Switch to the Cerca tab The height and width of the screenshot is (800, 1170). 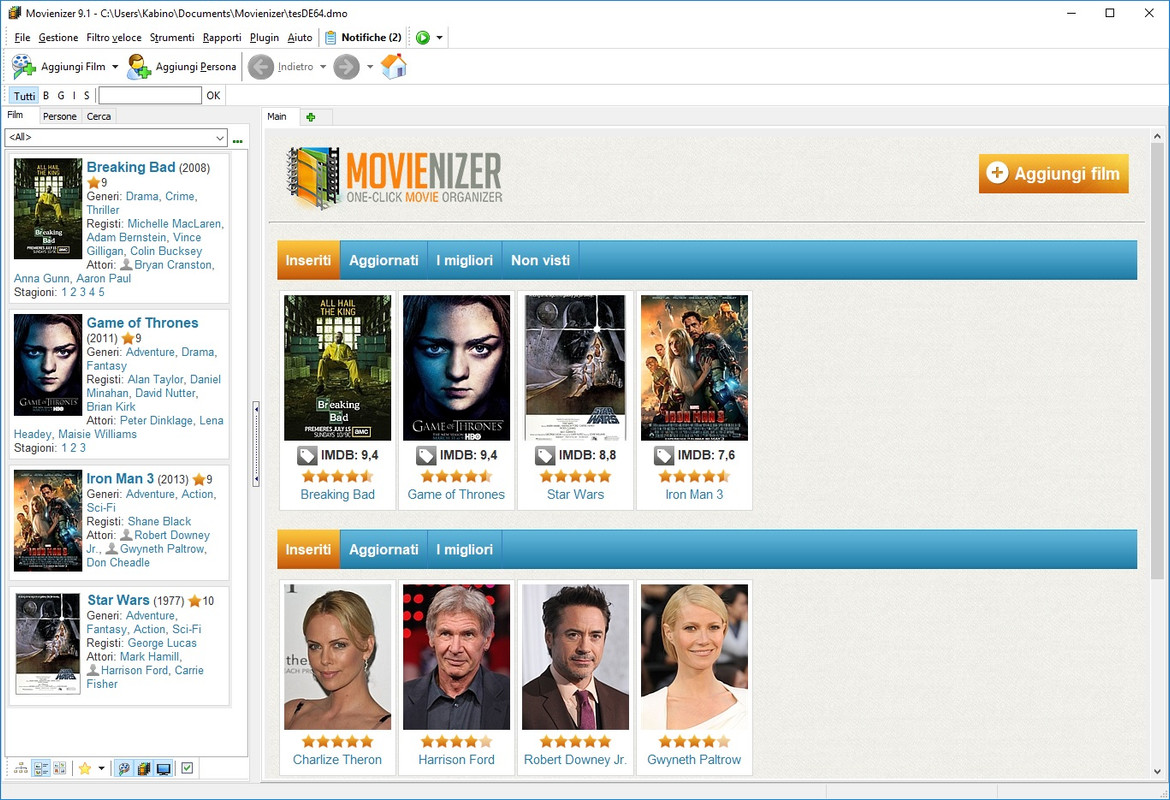tap(98, 116)
